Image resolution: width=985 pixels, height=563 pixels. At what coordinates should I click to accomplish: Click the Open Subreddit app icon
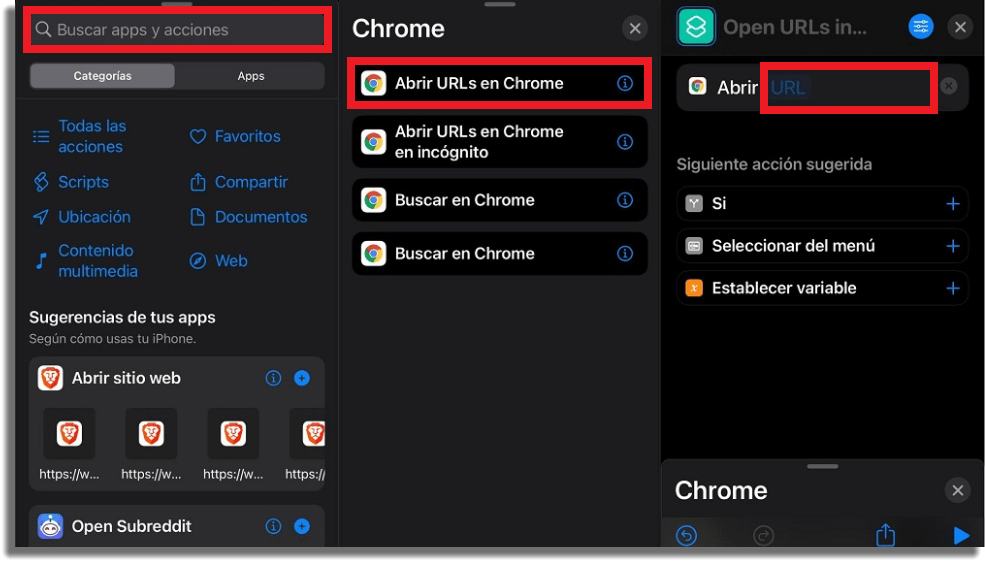(50, 527)
